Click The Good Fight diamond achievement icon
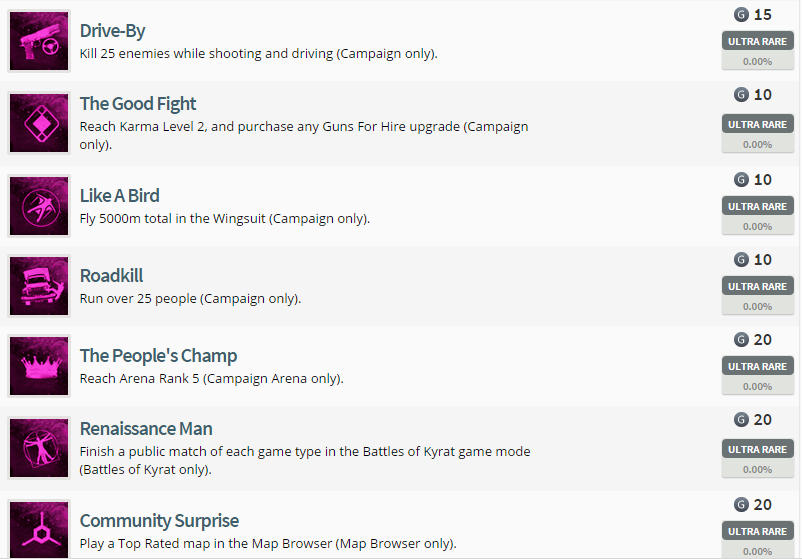The height and width of the screenshot is (559, 802). [x=39, y=123]
